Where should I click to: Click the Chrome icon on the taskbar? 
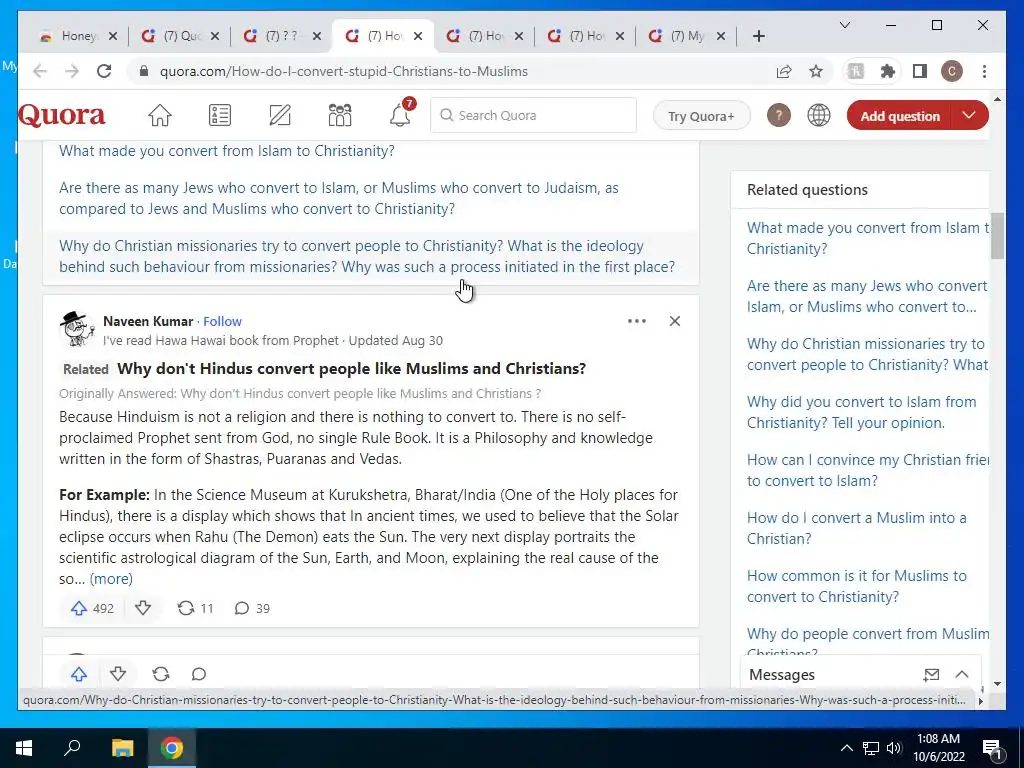pyautogui.click(x=172, y=748)
